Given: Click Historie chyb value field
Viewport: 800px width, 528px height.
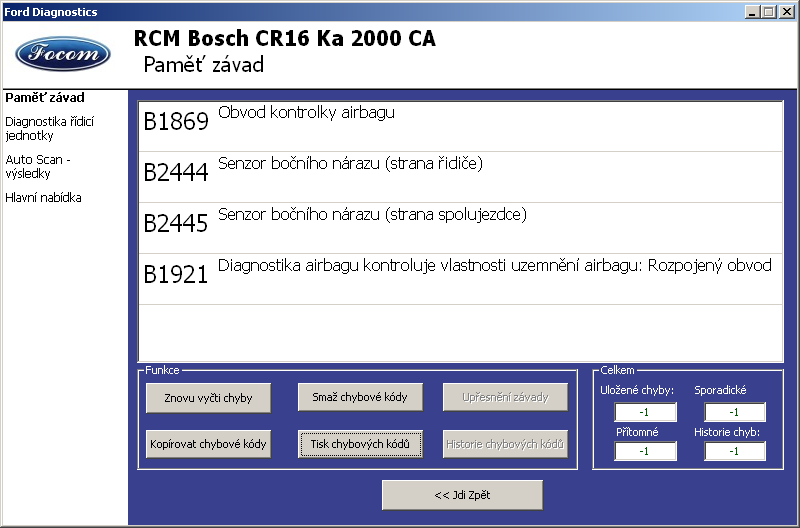Looking at the screenshot, I should point(735,451).
